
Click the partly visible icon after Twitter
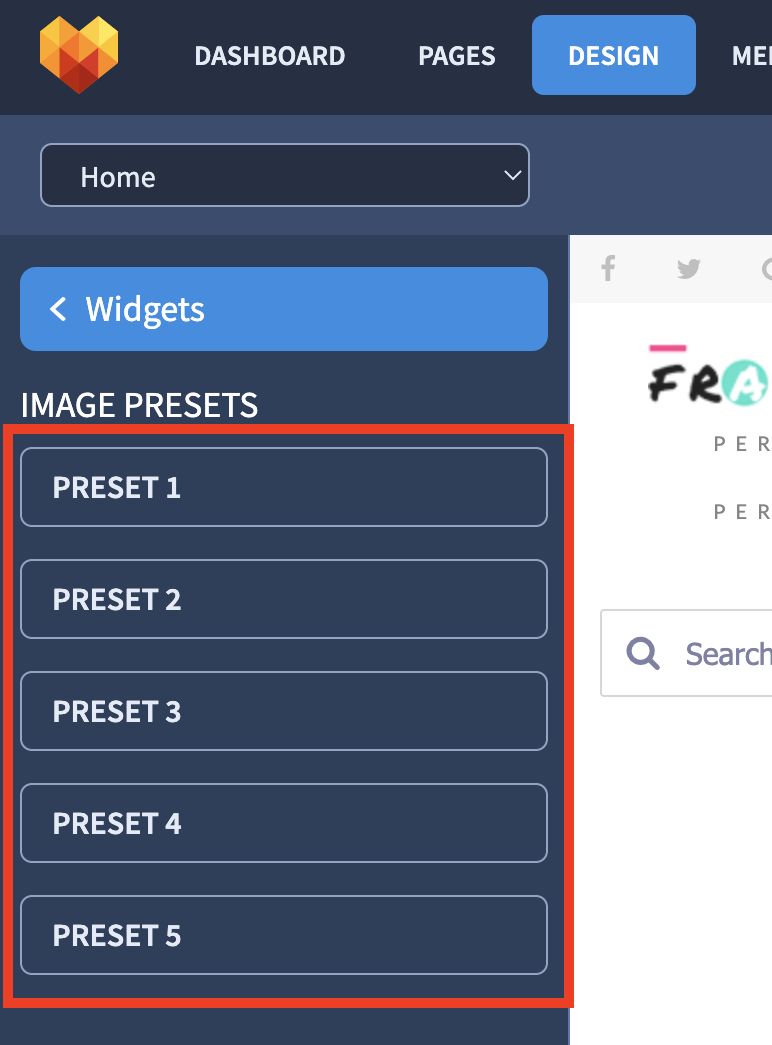[766, 269]
